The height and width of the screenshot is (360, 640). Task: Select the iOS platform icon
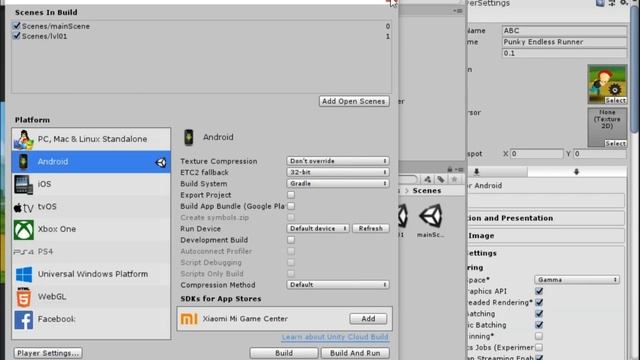coord(23,184)
